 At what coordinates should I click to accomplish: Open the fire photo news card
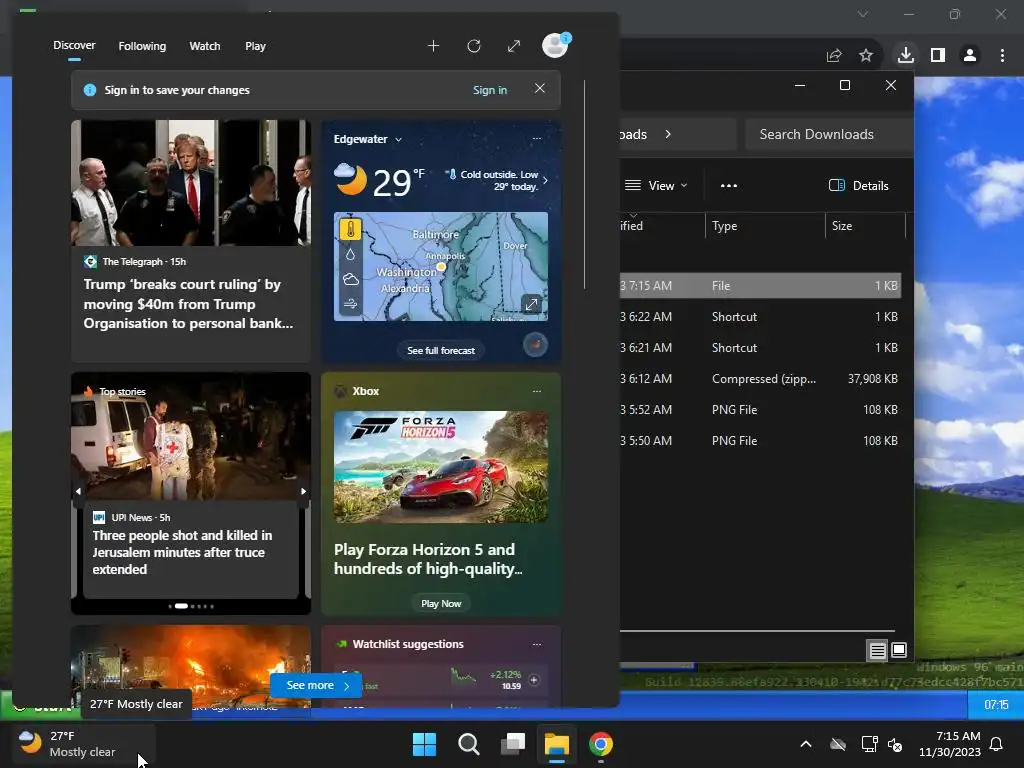(x=191, y=666)
